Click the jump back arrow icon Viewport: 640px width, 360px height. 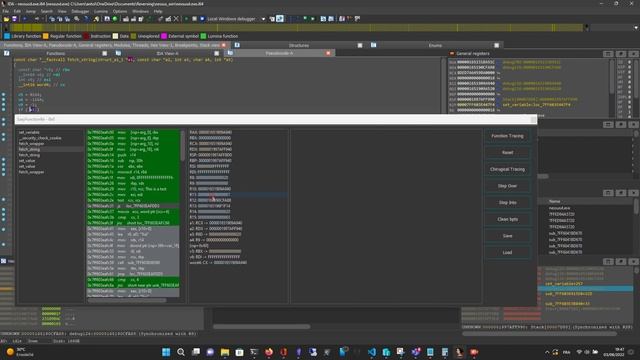25,19
